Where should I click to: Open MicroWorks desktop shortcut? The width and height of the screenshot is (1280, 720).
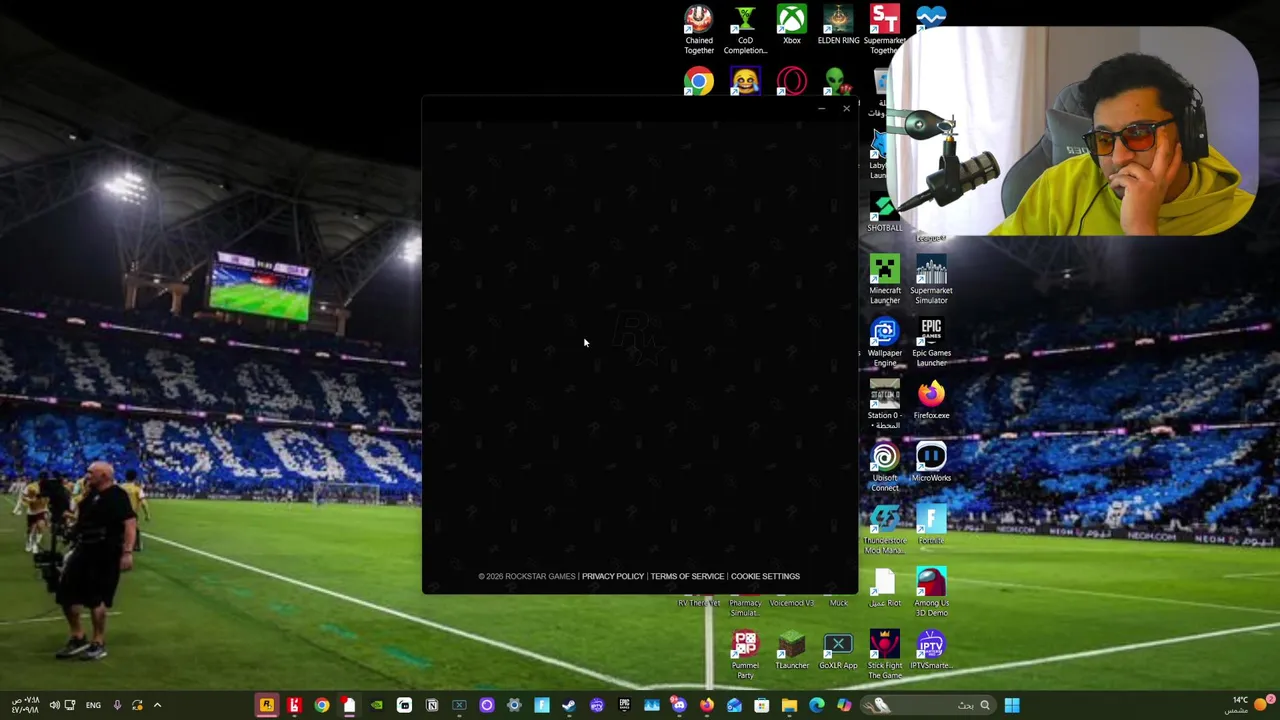click(x=931, y=462)
